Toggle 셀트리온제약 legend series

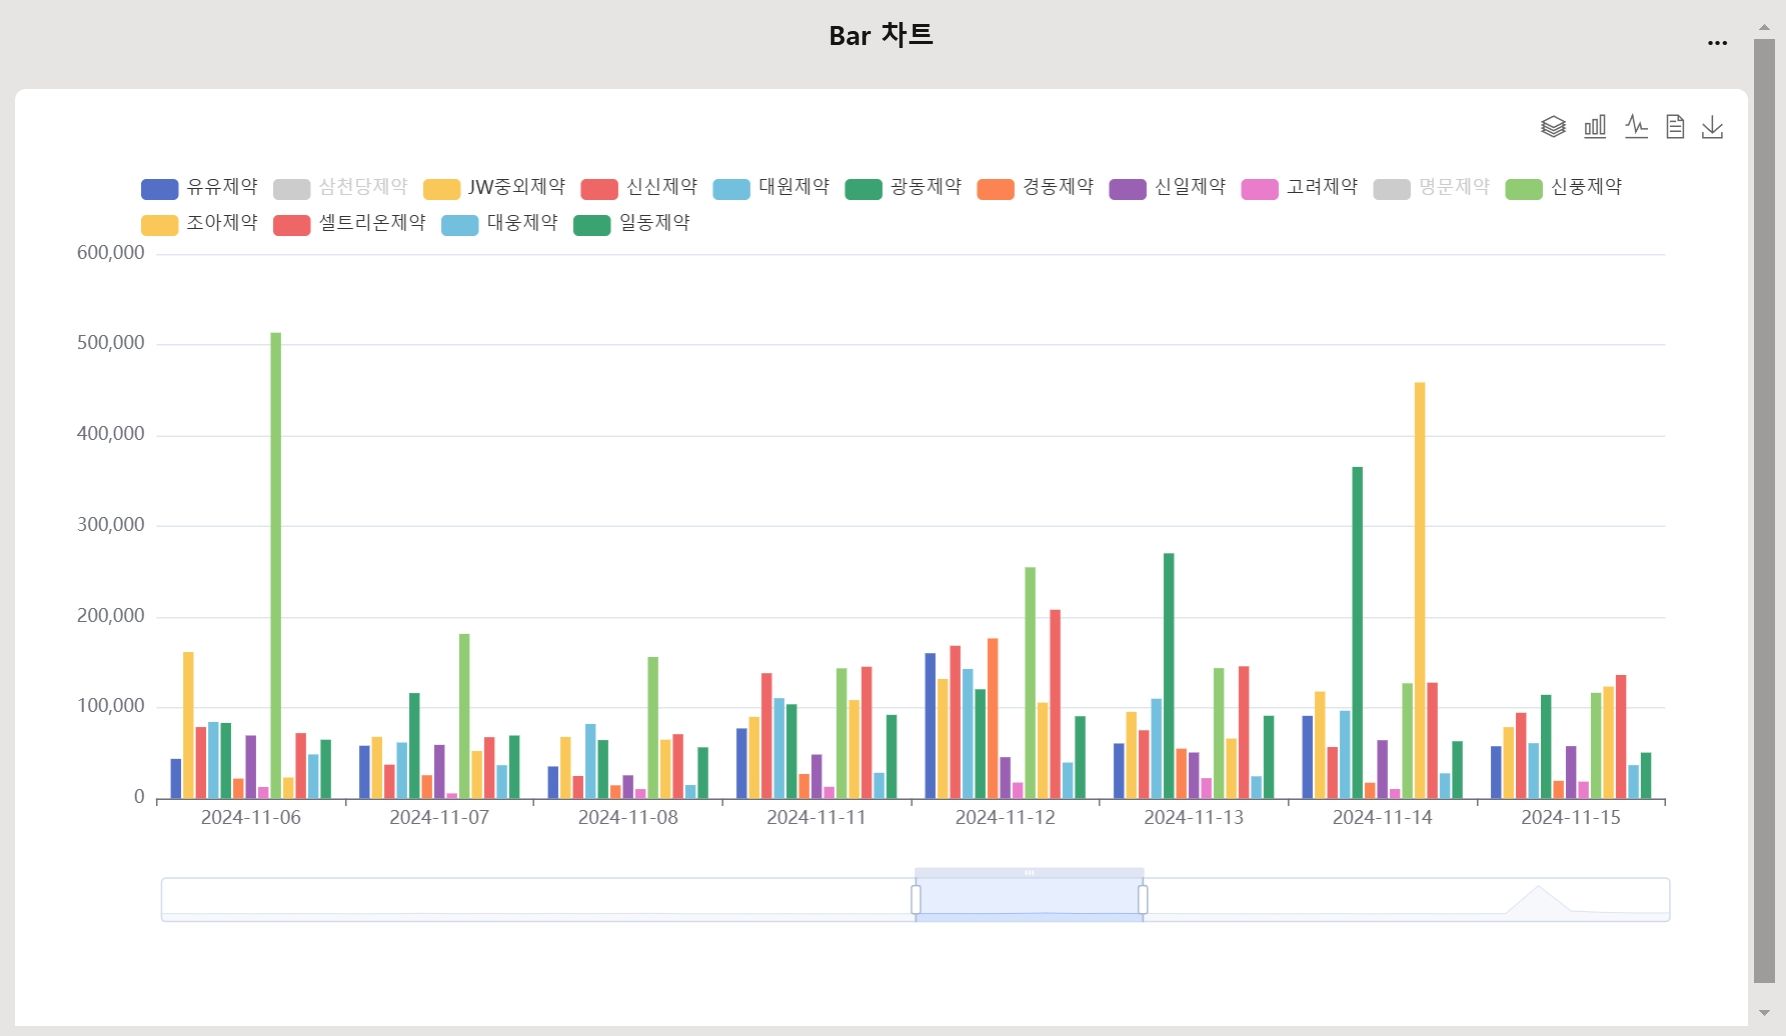pyautogui.click(x=349, y=224)
